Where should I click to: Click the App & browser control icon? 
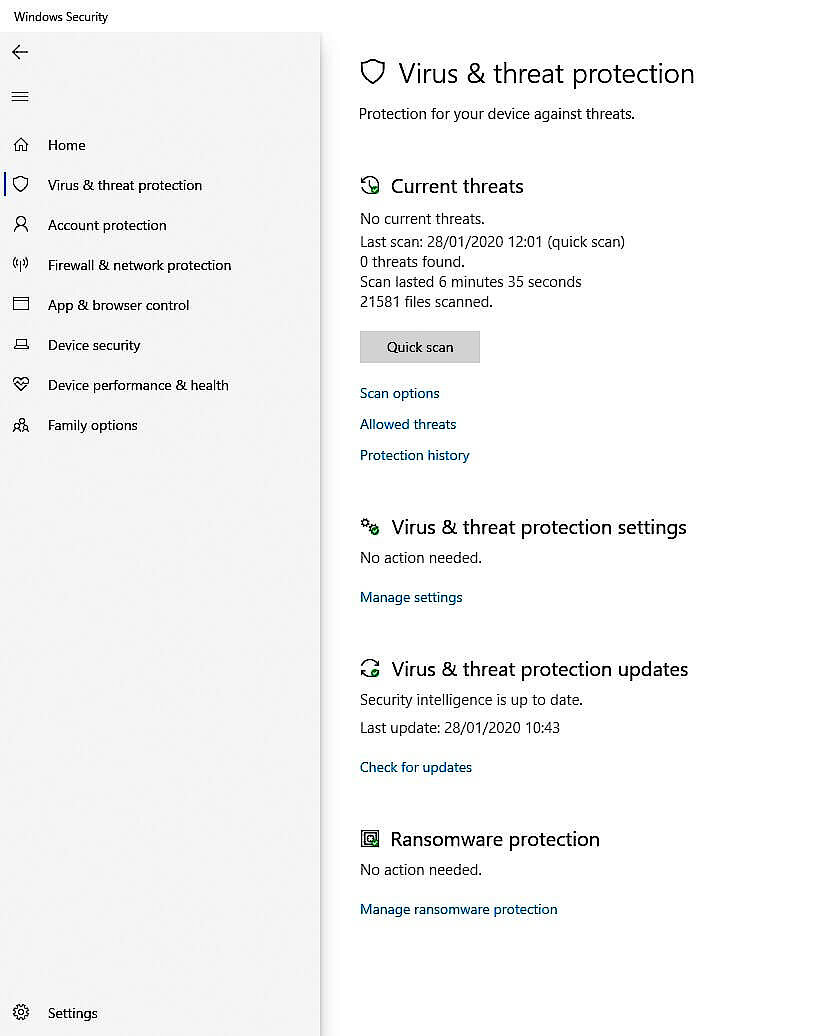[22, 304]
